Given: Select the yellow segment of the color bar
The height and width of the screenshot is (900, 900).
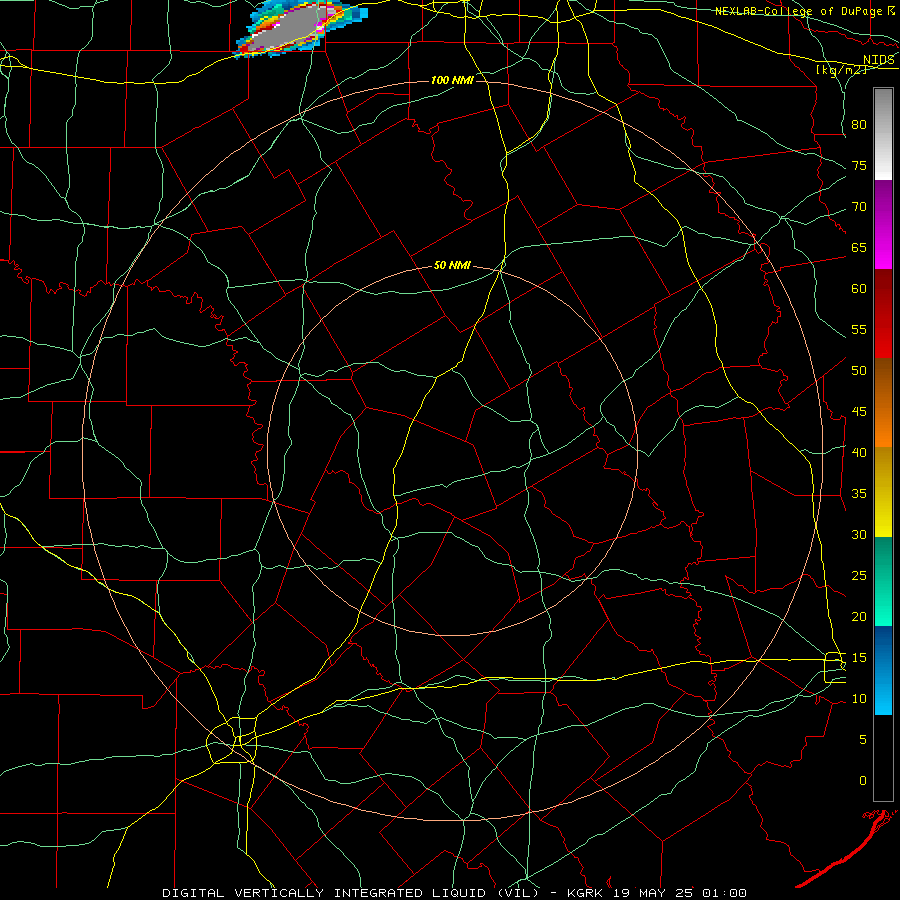Looking at the screenshot, I should [x=883, y=492].
